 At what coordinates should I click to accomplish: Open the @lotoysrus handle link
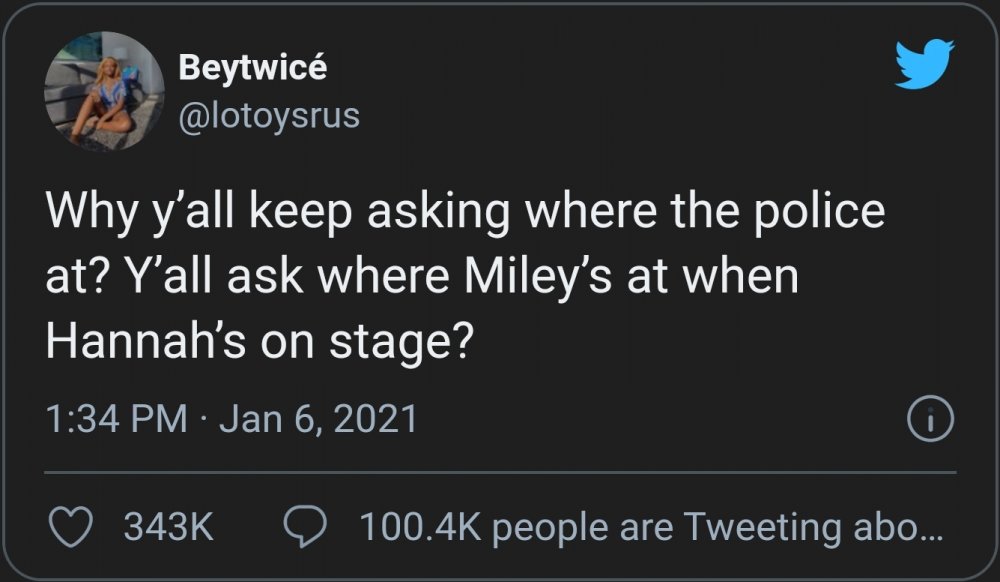coord(268,117)
